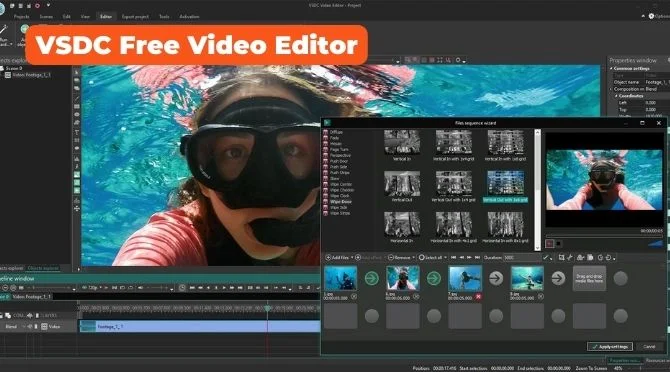This screenshot has width=670, height=372.
Task: Open the dropdown next to the checkmark
Action: coord(551,258)
